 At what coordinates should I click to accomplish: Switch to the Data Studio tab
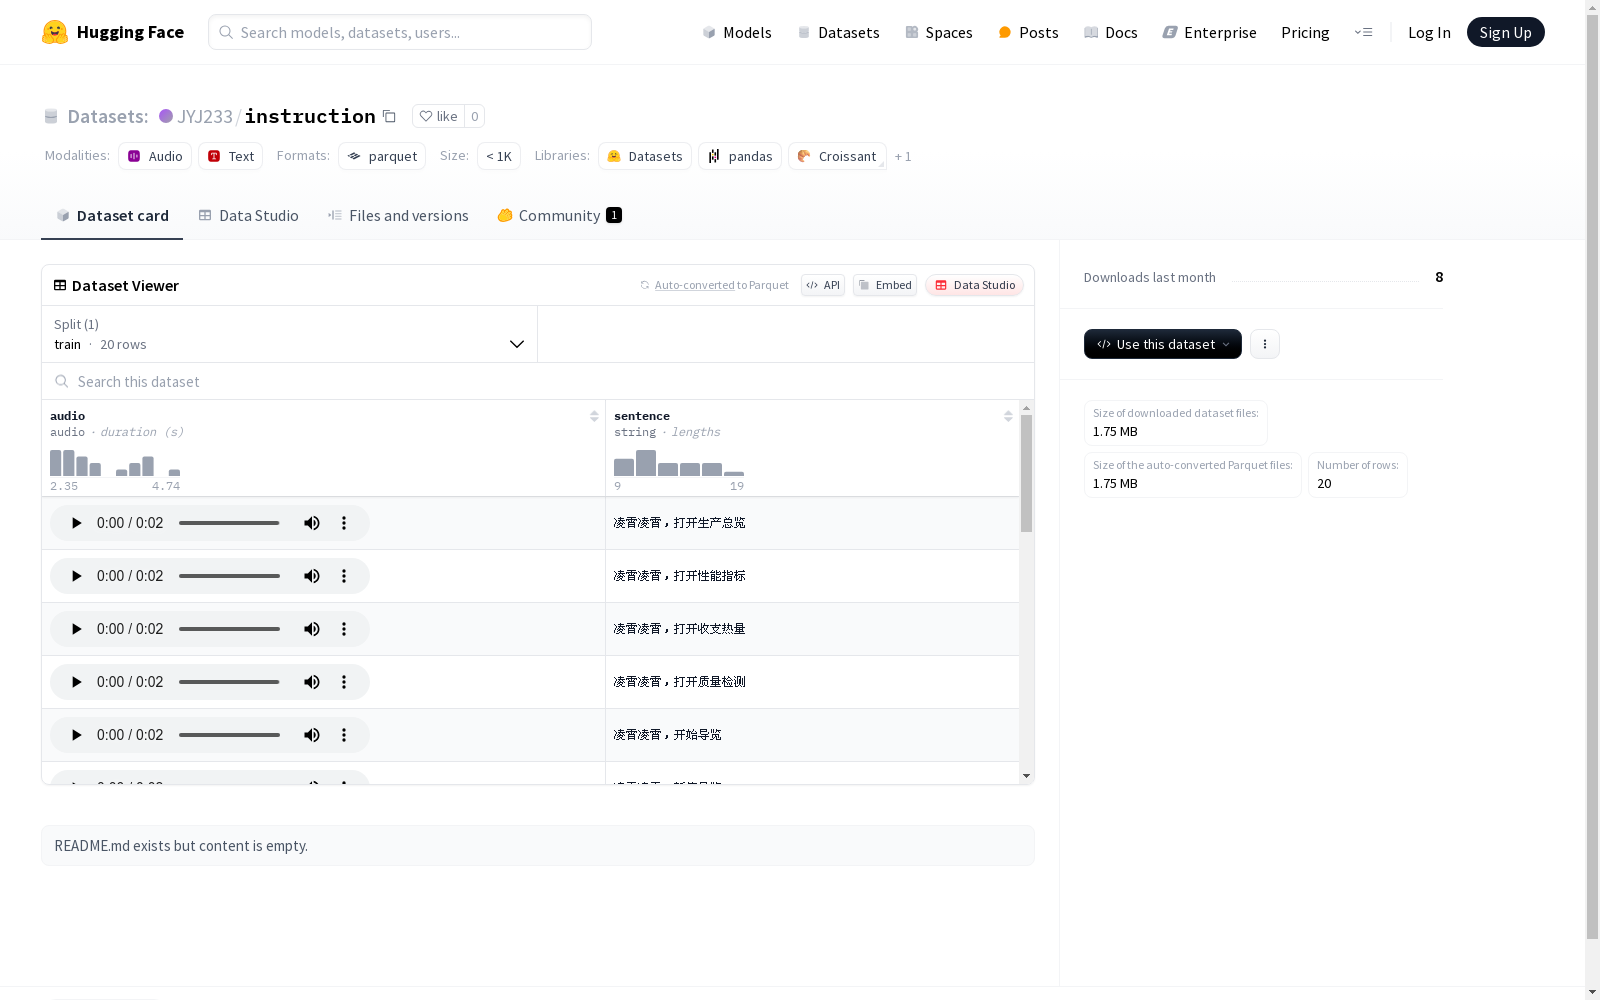(248, 215)
